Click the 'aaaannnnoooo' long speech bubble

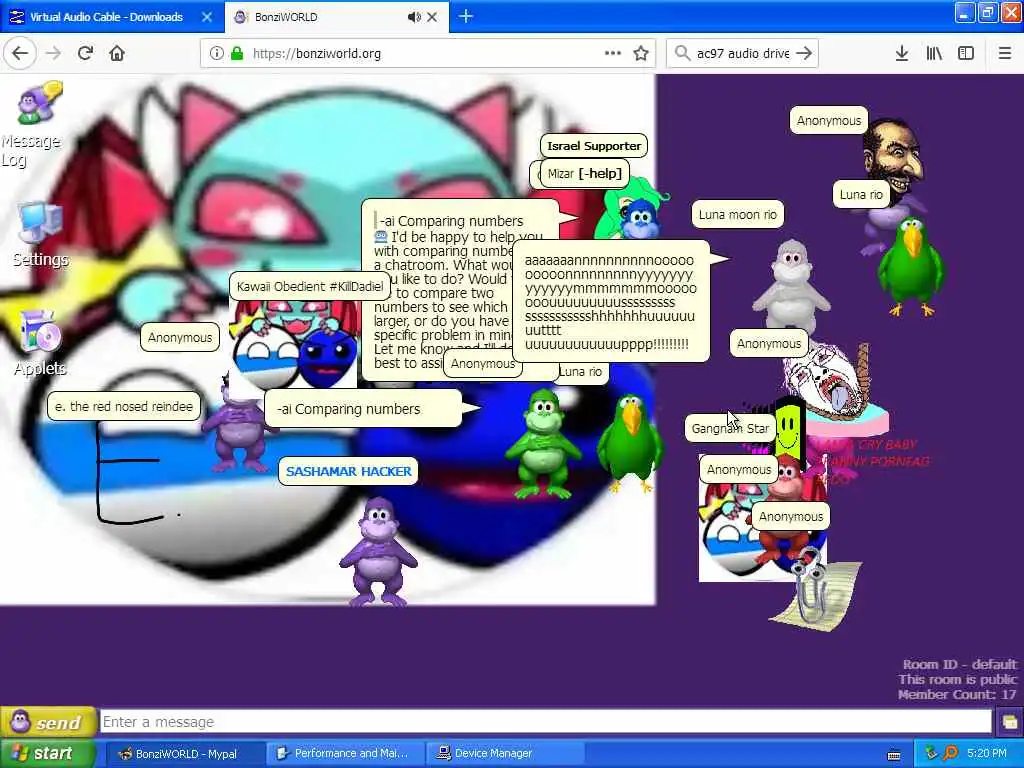click(611, 302)
